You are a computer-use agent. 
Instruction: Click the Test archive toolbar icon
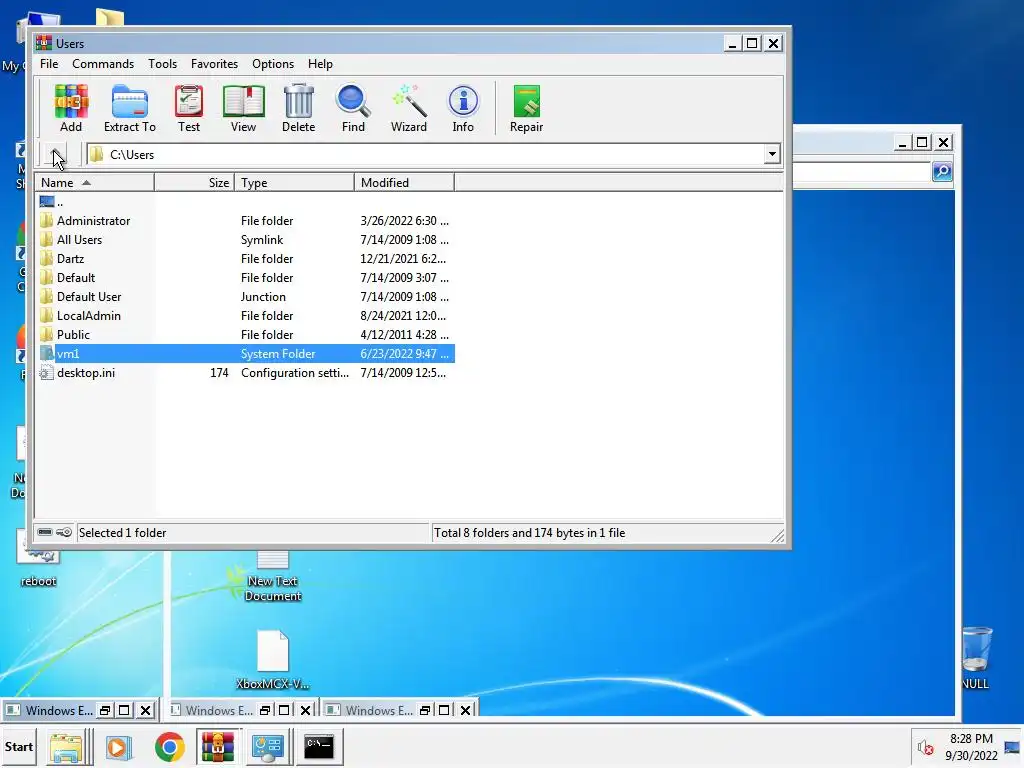[x=189, y=108]
